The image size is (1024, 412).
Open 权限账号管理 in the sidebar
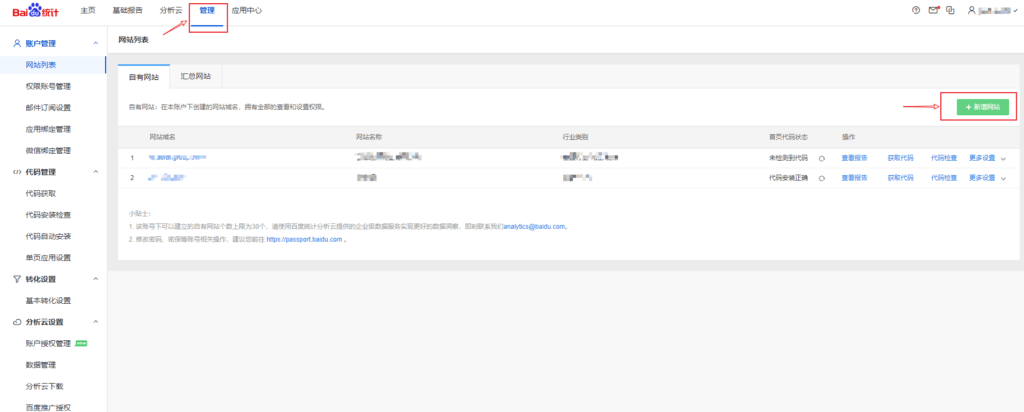[48, 86]
